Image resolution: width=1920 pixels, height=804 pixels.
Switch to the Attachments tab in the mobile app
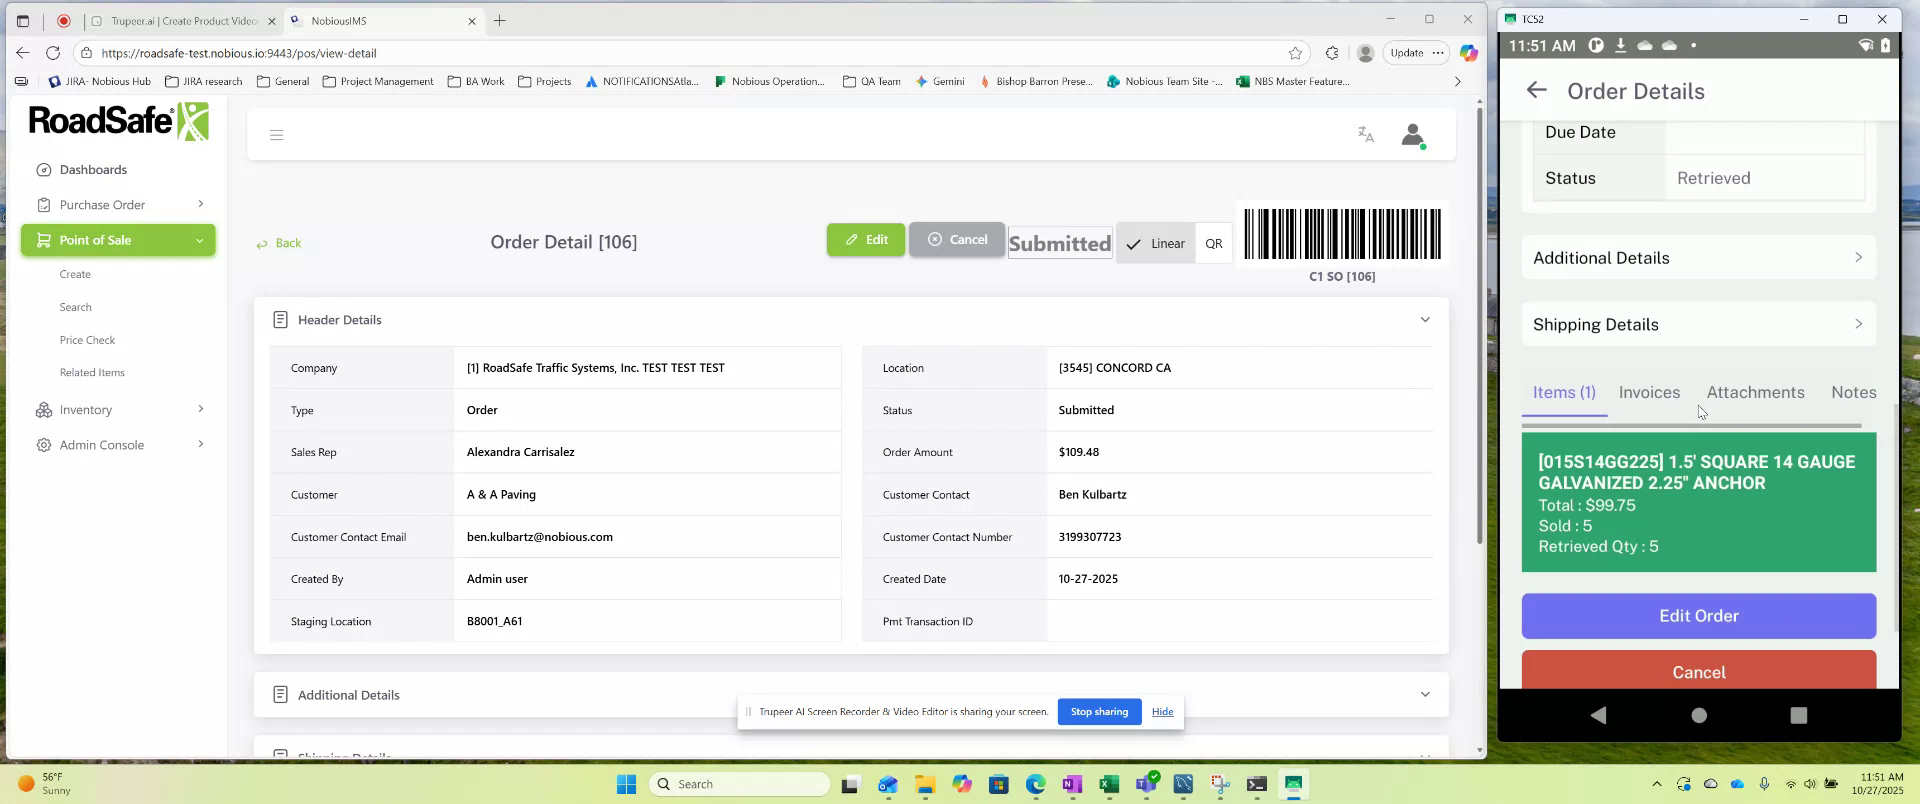click(1755, 392)
